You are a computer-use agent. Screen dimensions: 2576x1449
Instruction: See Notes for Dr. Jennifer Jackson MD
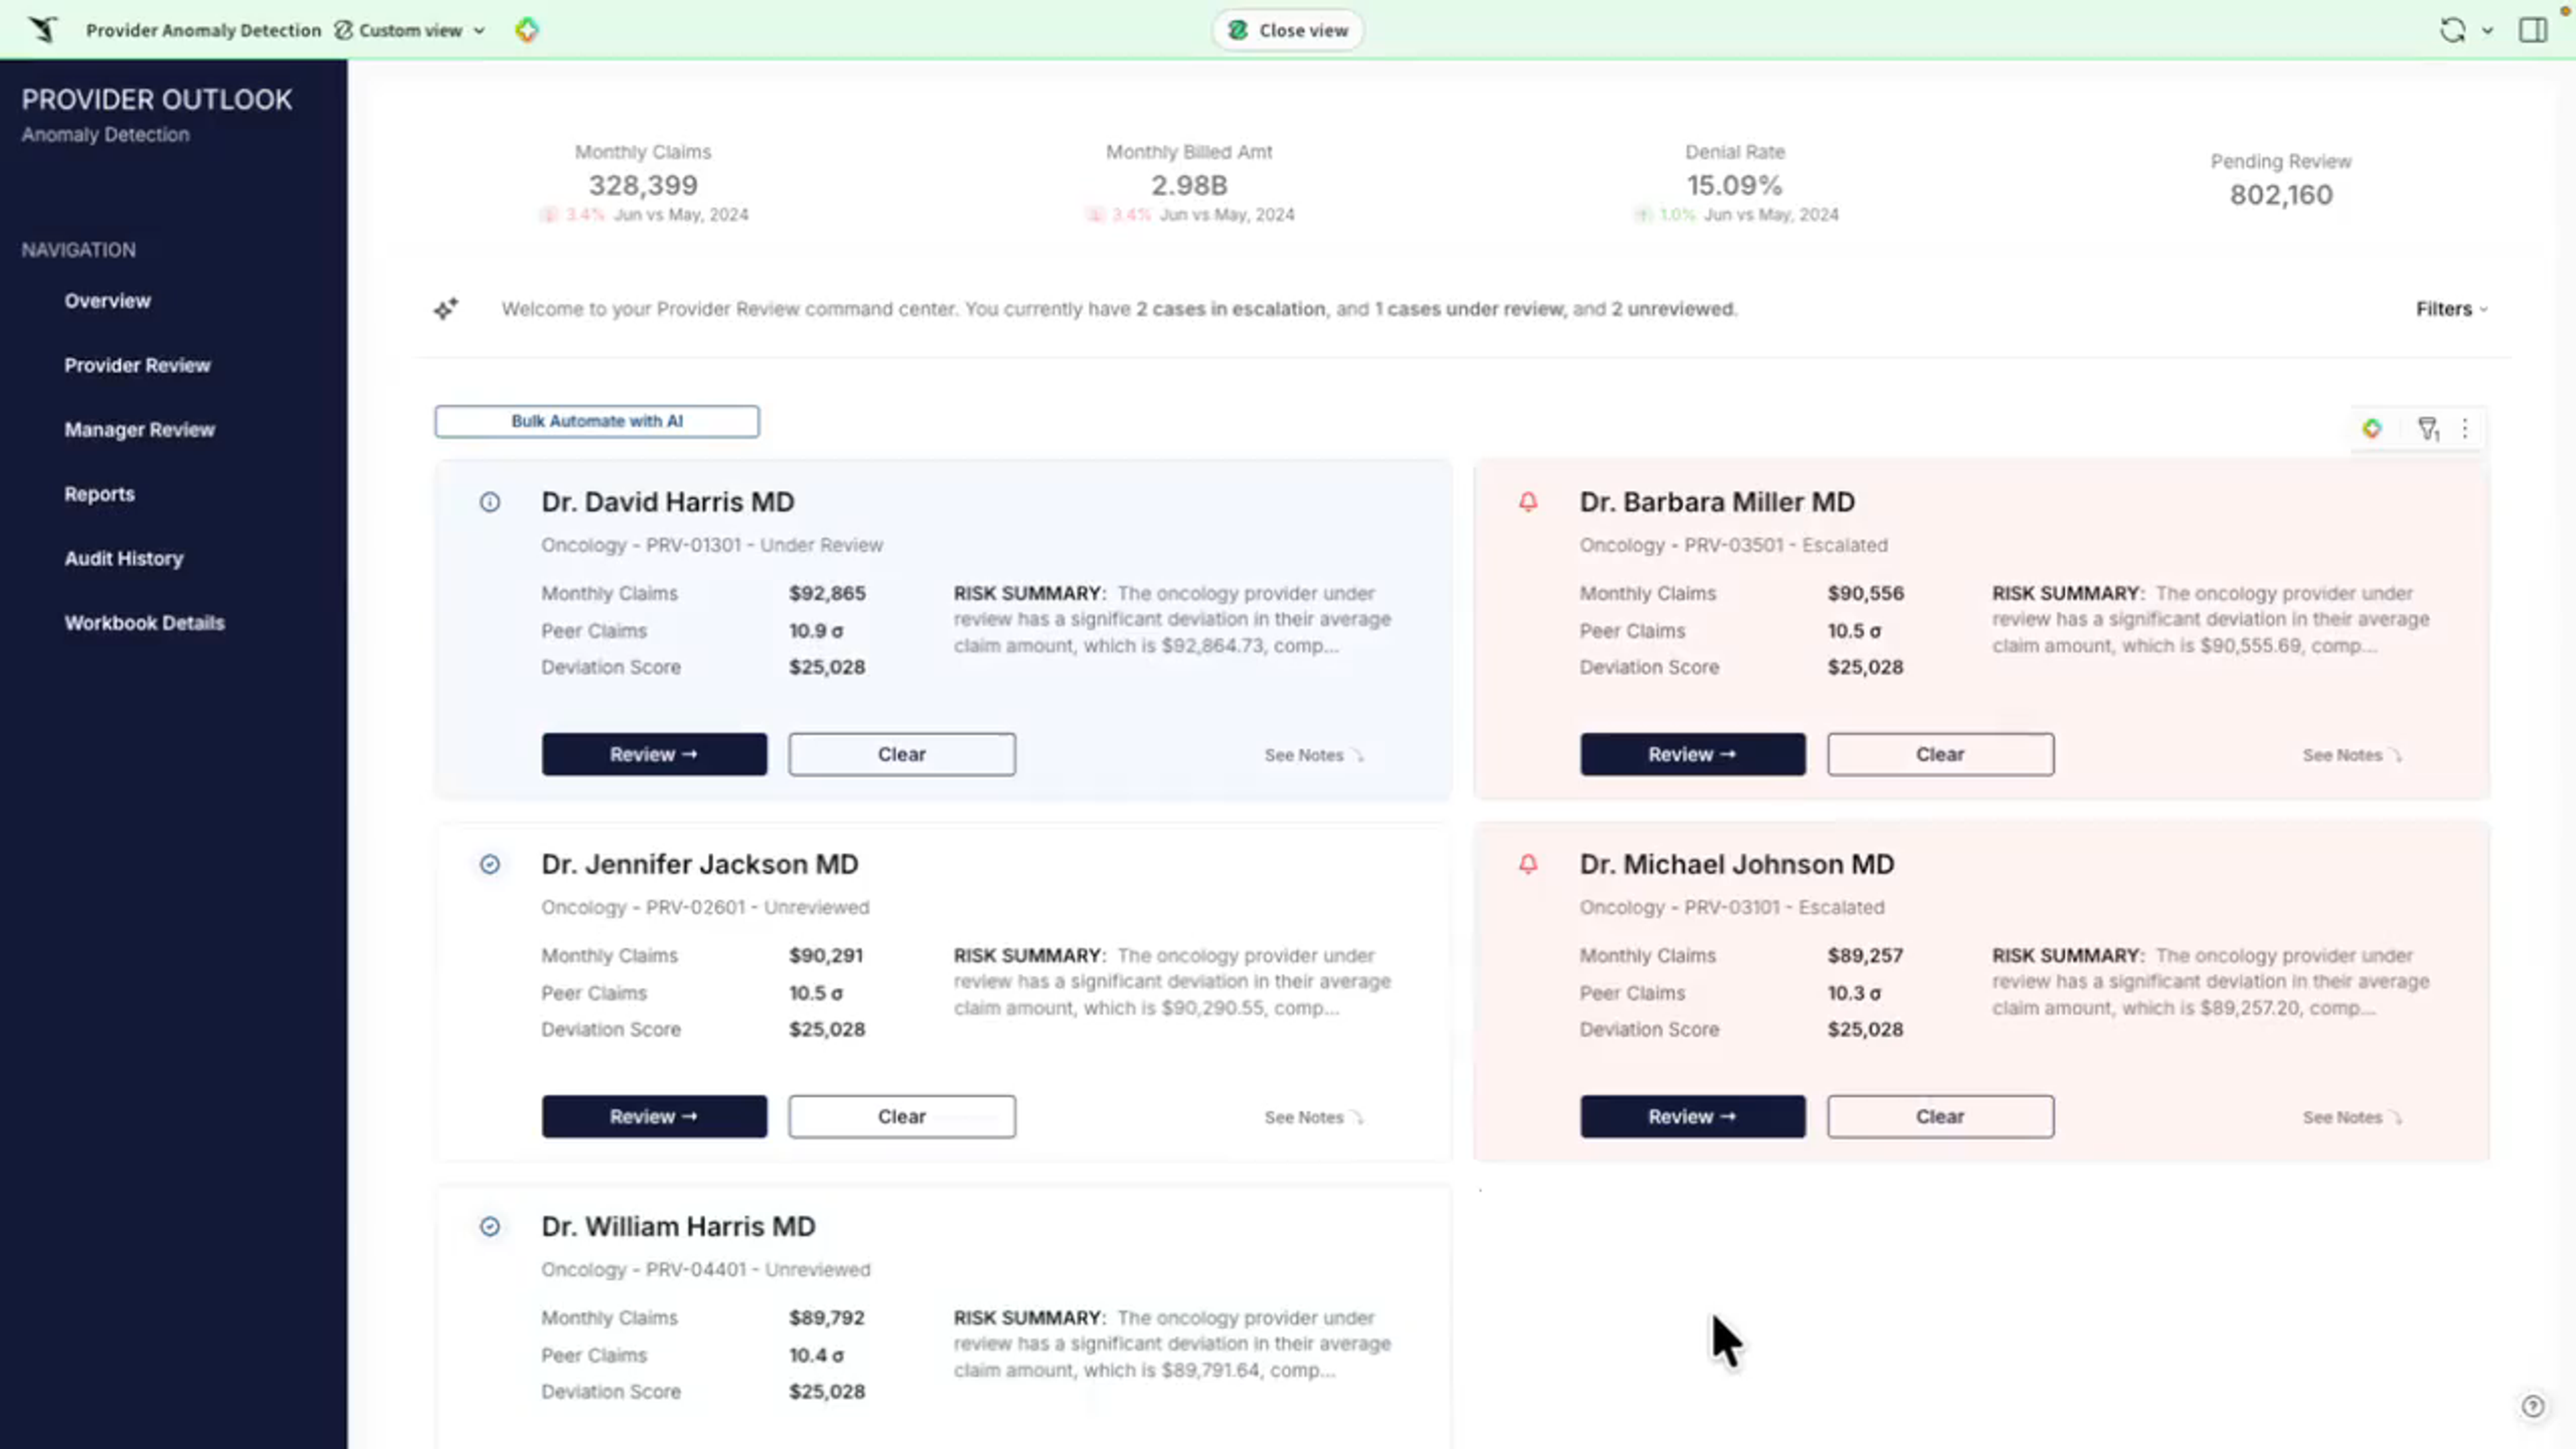[1313, 1117]
